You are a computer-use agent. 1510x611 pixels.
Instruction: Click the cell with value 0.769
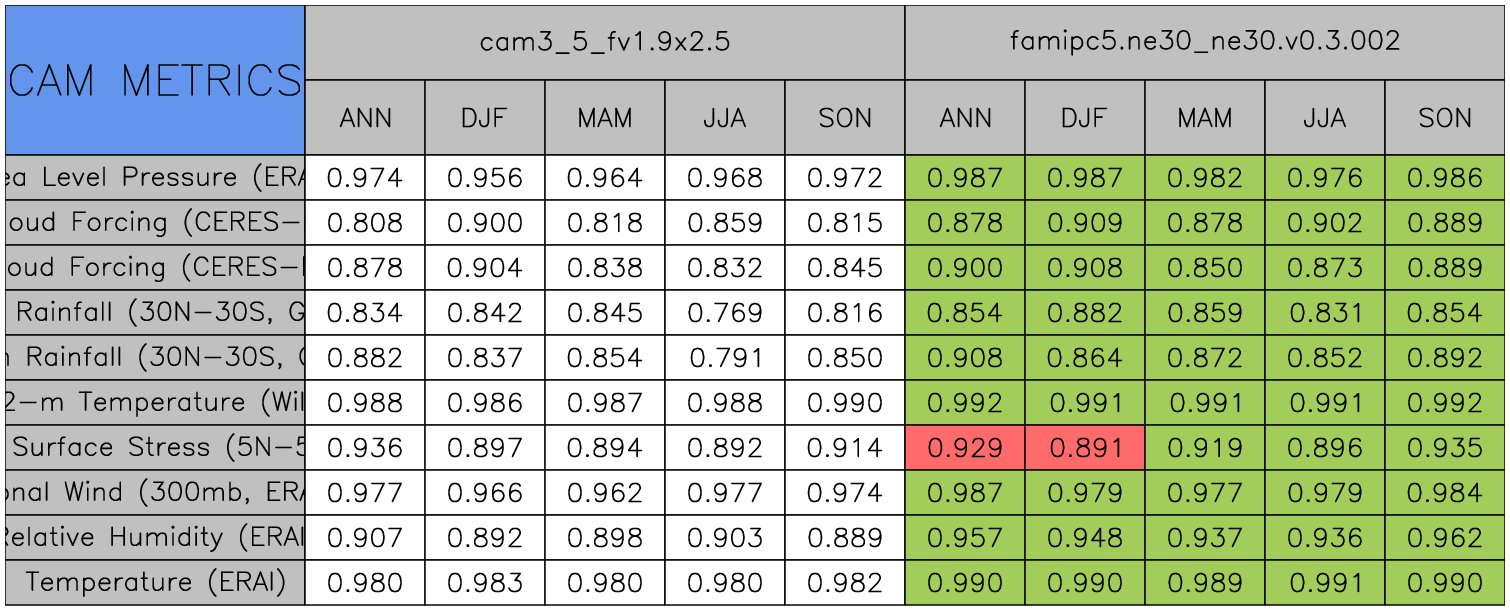[x=725, y=313]
